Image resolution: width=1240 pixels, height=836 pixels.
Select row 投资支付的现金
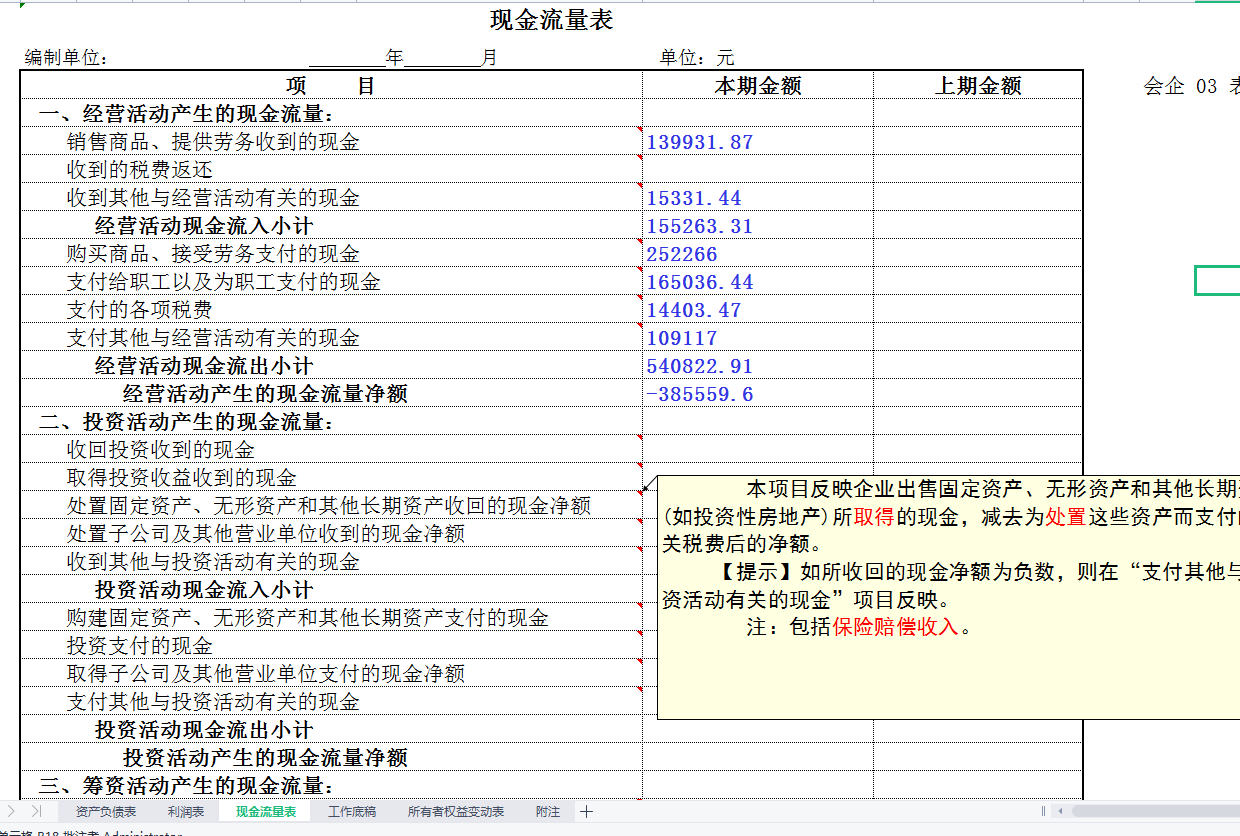140,646
